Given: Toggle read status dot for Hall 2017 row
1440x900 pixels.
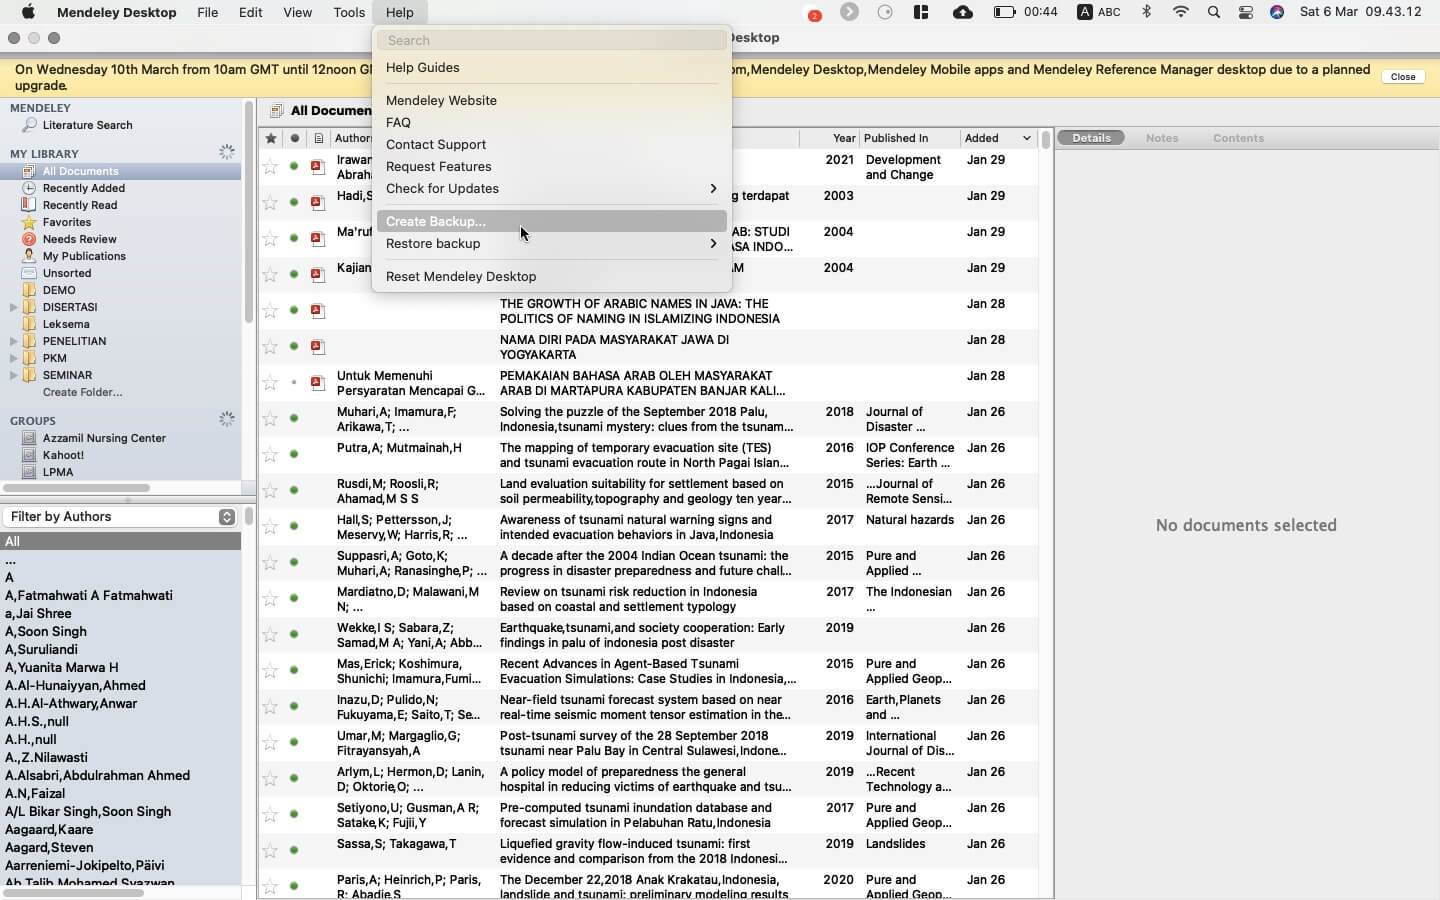Looking at the screenshot, I should point(294,526).
